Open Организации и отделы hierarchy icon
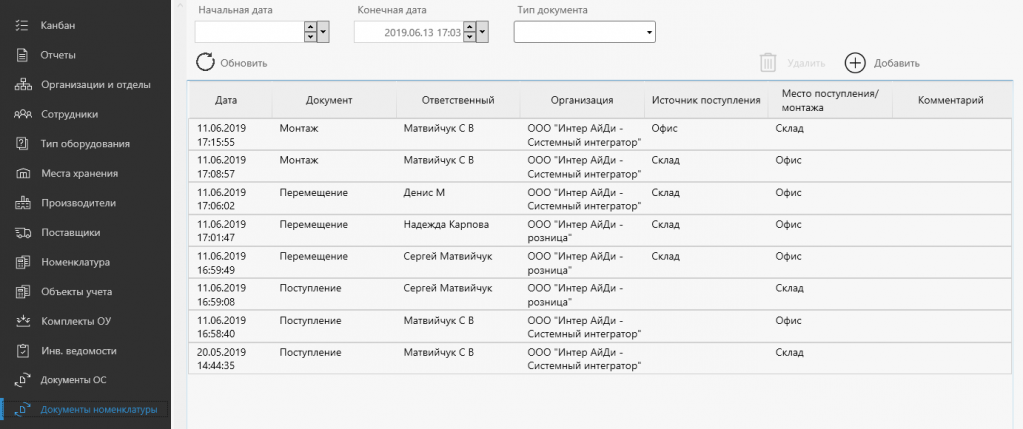Image resolution: width=1023 pixels, height=429 pixels. click(22, 85)
